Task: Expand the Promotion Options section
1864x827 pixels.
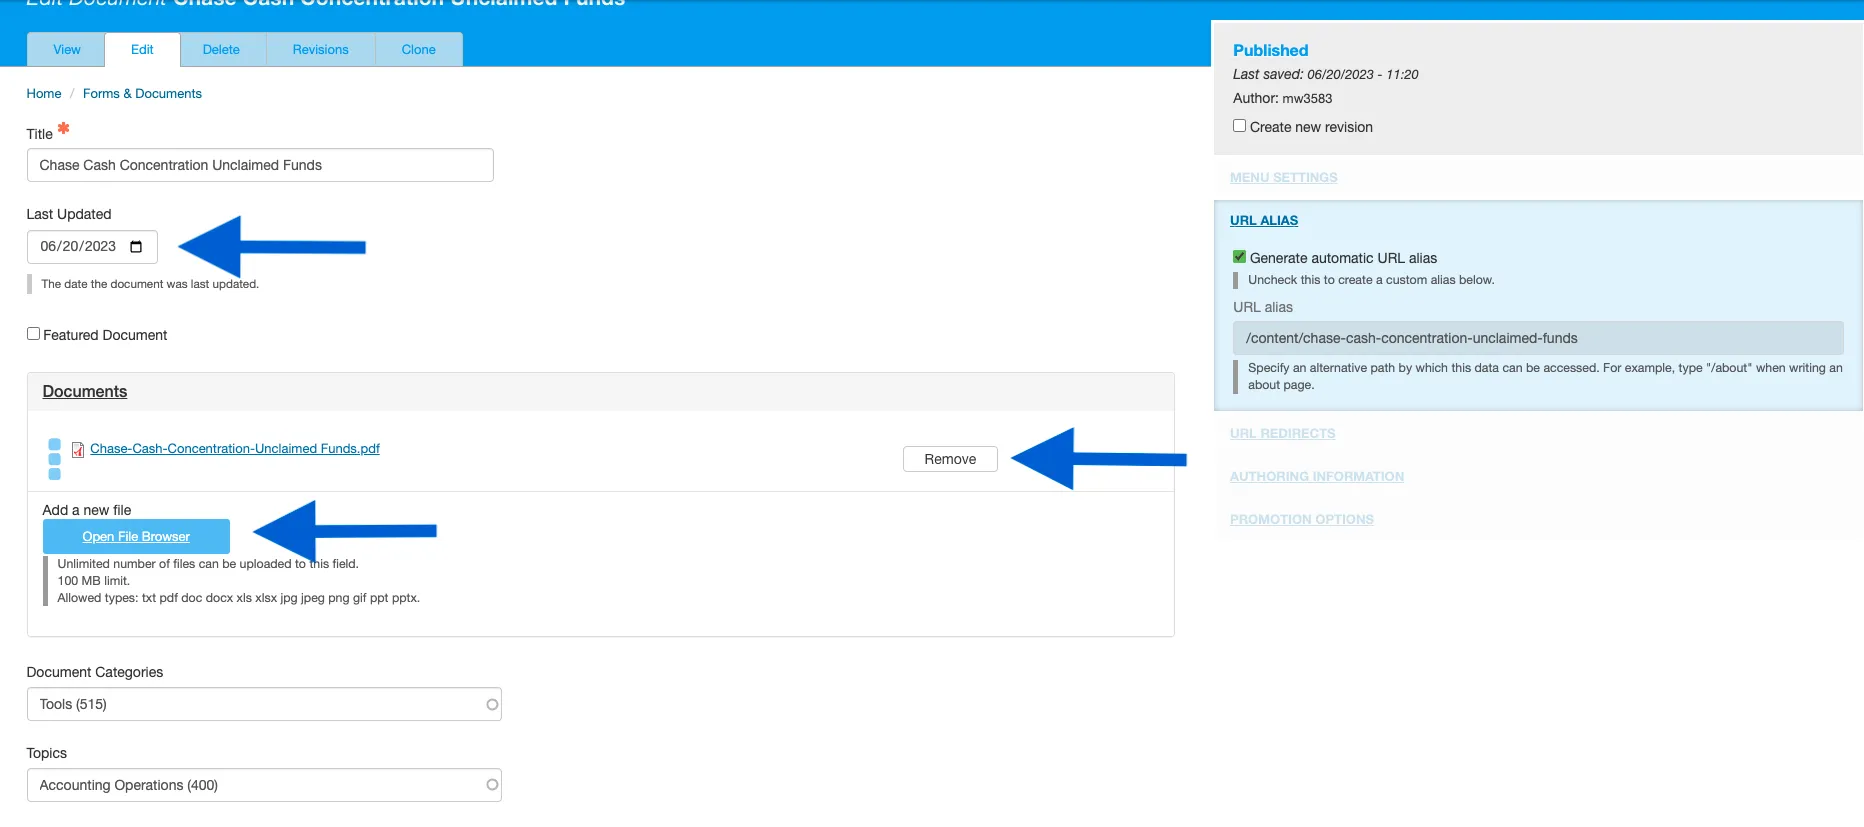Action: (1301, 519)
